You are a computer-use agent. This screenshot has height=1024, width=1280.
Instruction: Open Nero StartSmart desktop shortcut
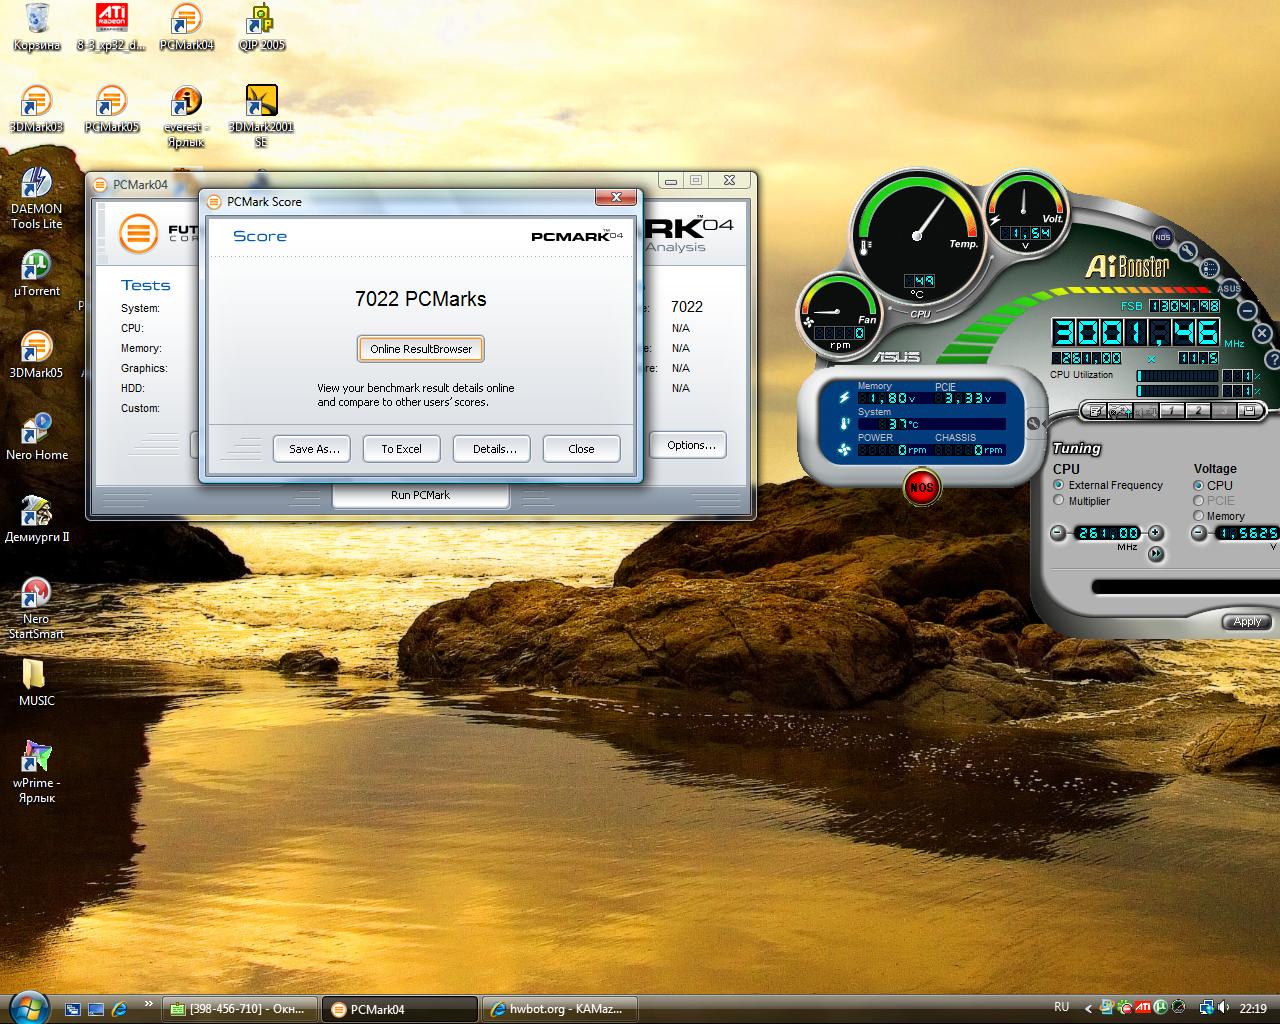(x=36, y=608)
